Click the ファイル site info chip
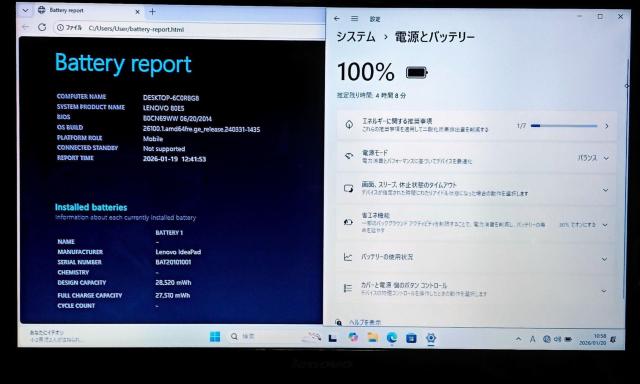The image size is (640, 384). pyautogui.click(x=70, y=28)
